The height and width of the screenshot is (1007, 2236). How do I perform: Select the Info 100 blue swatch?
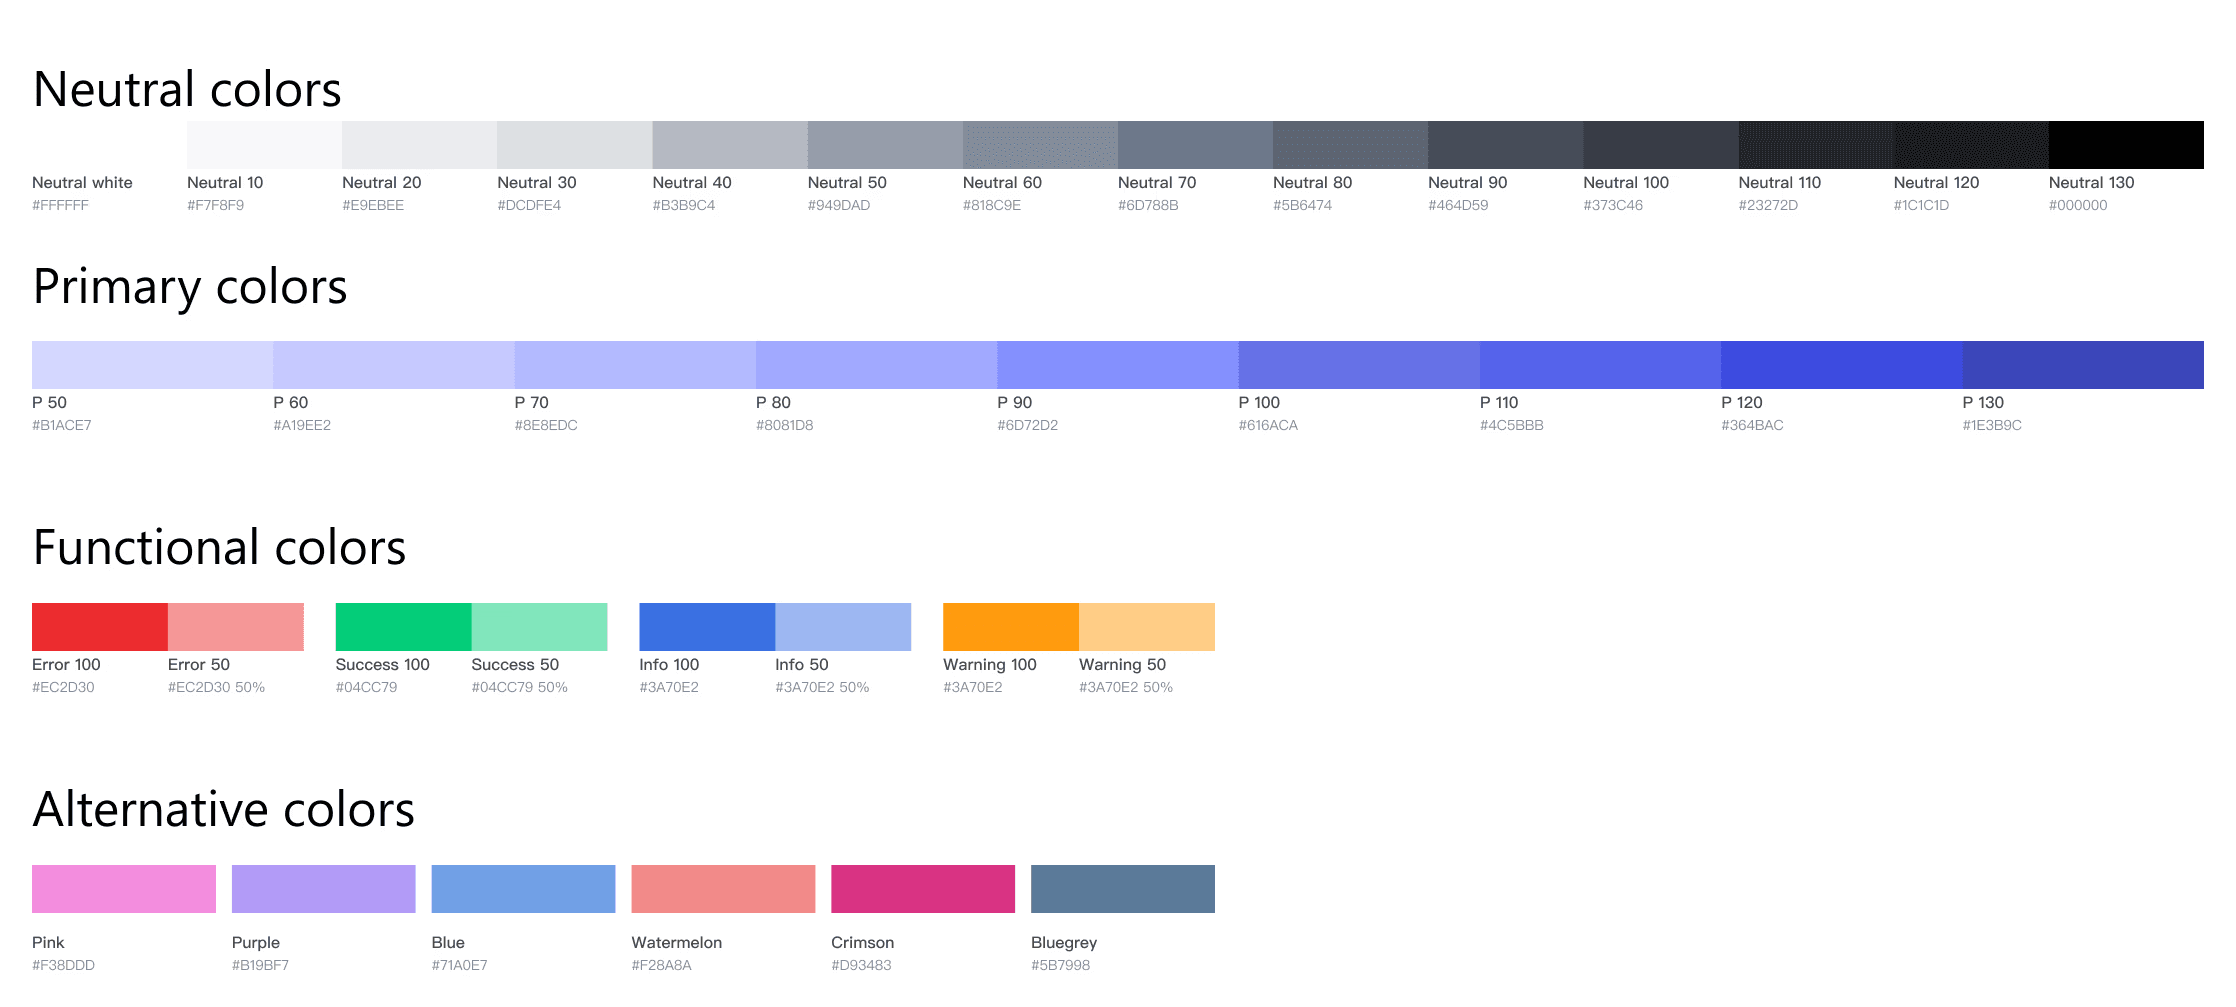[707, 627]
